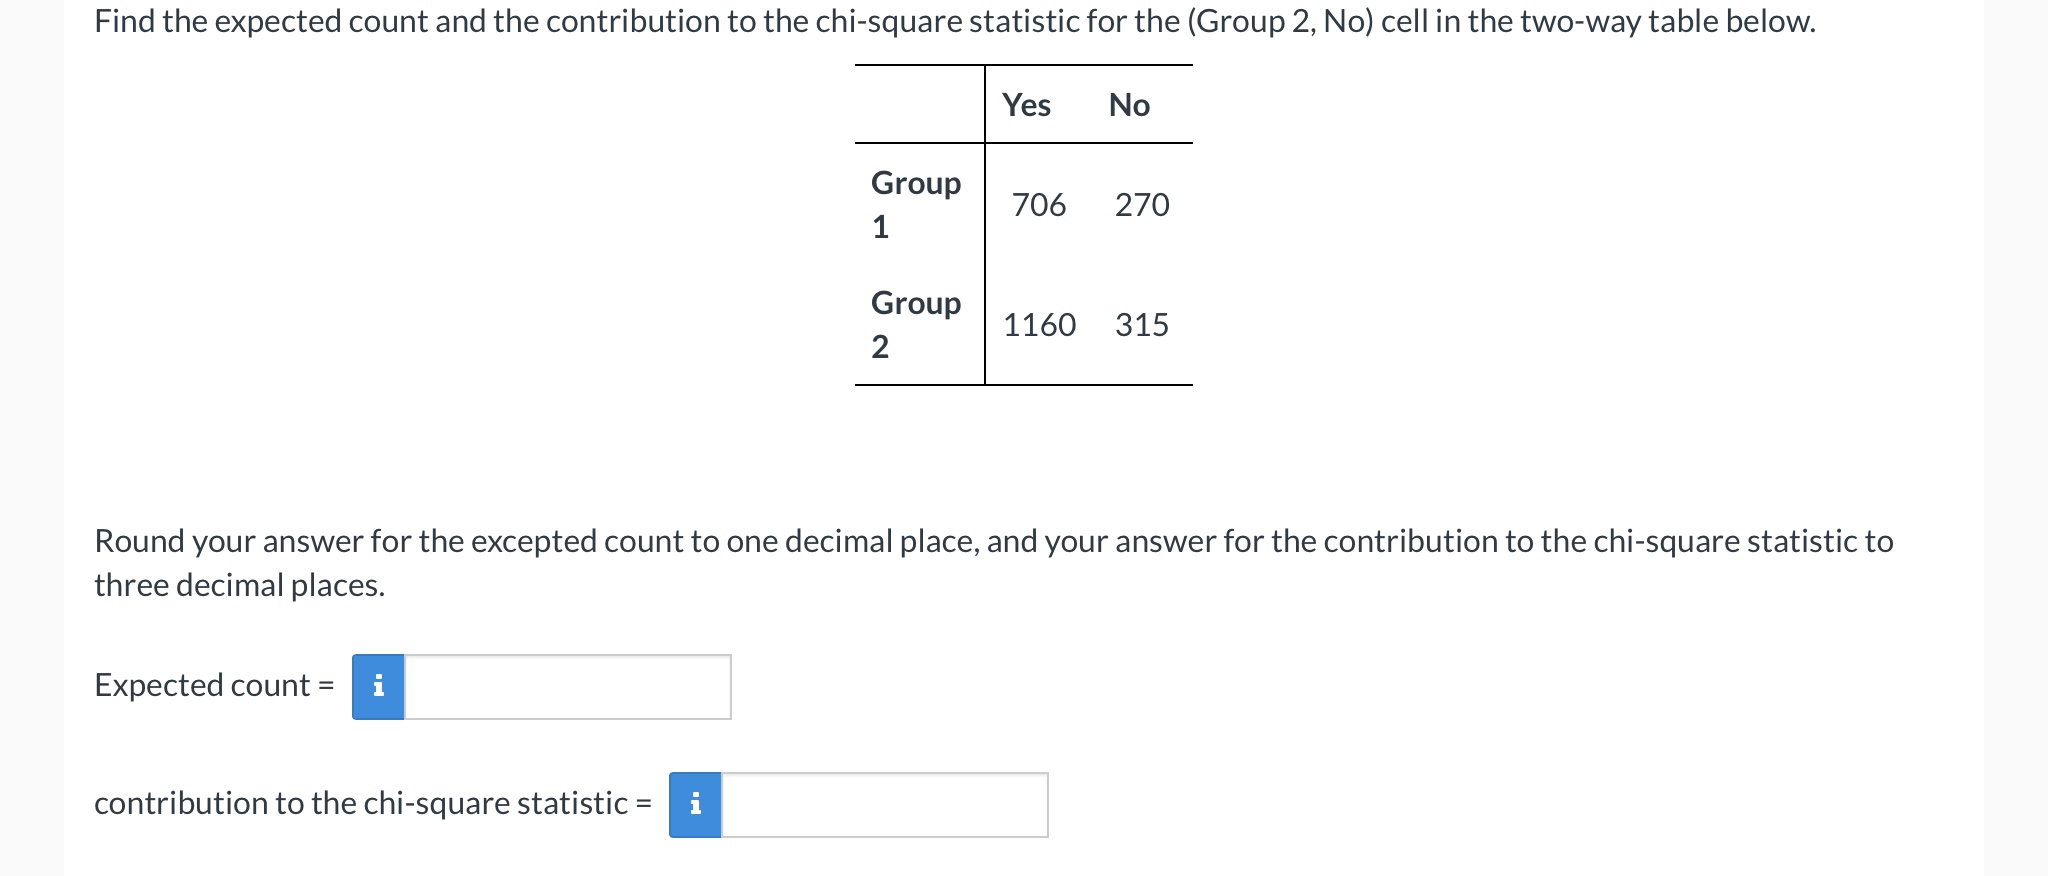Click the i tooltip marker near first answer box
This screenshot has height=876, width=2048.
point(378,686)
